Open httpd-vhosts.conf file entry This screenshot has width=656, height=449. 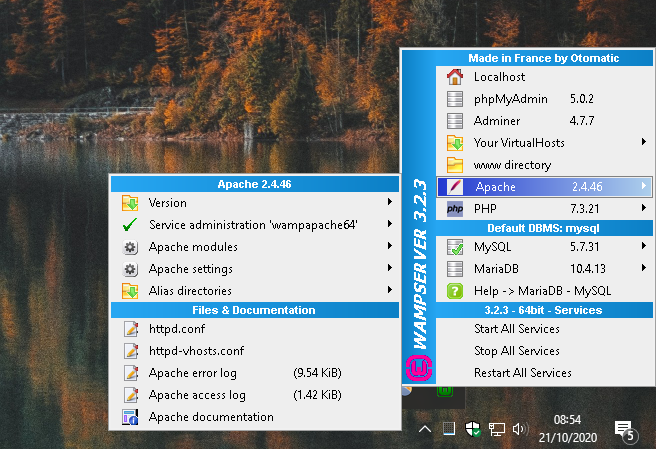coord(254,351)
